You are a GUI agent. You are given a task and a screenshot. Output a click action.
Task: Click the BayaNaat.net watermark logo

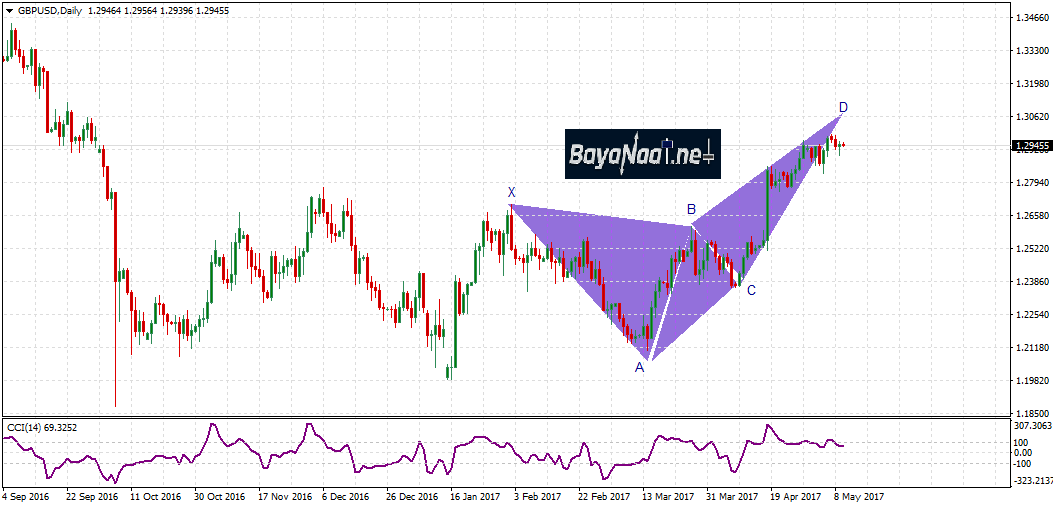click(642, 154)
